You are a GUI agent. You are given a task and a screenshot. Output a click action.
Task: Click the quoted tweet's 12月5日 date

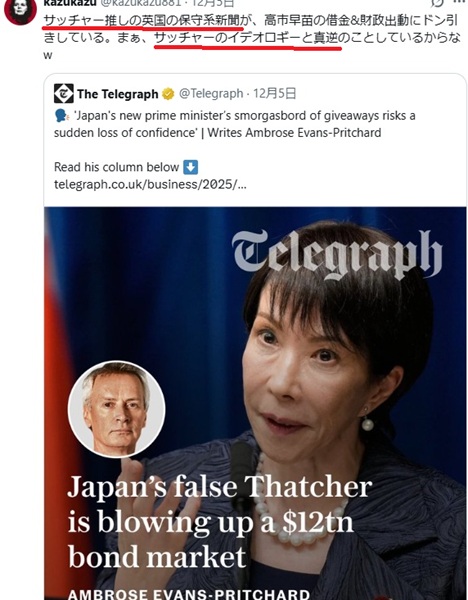[x=275, y=93]
